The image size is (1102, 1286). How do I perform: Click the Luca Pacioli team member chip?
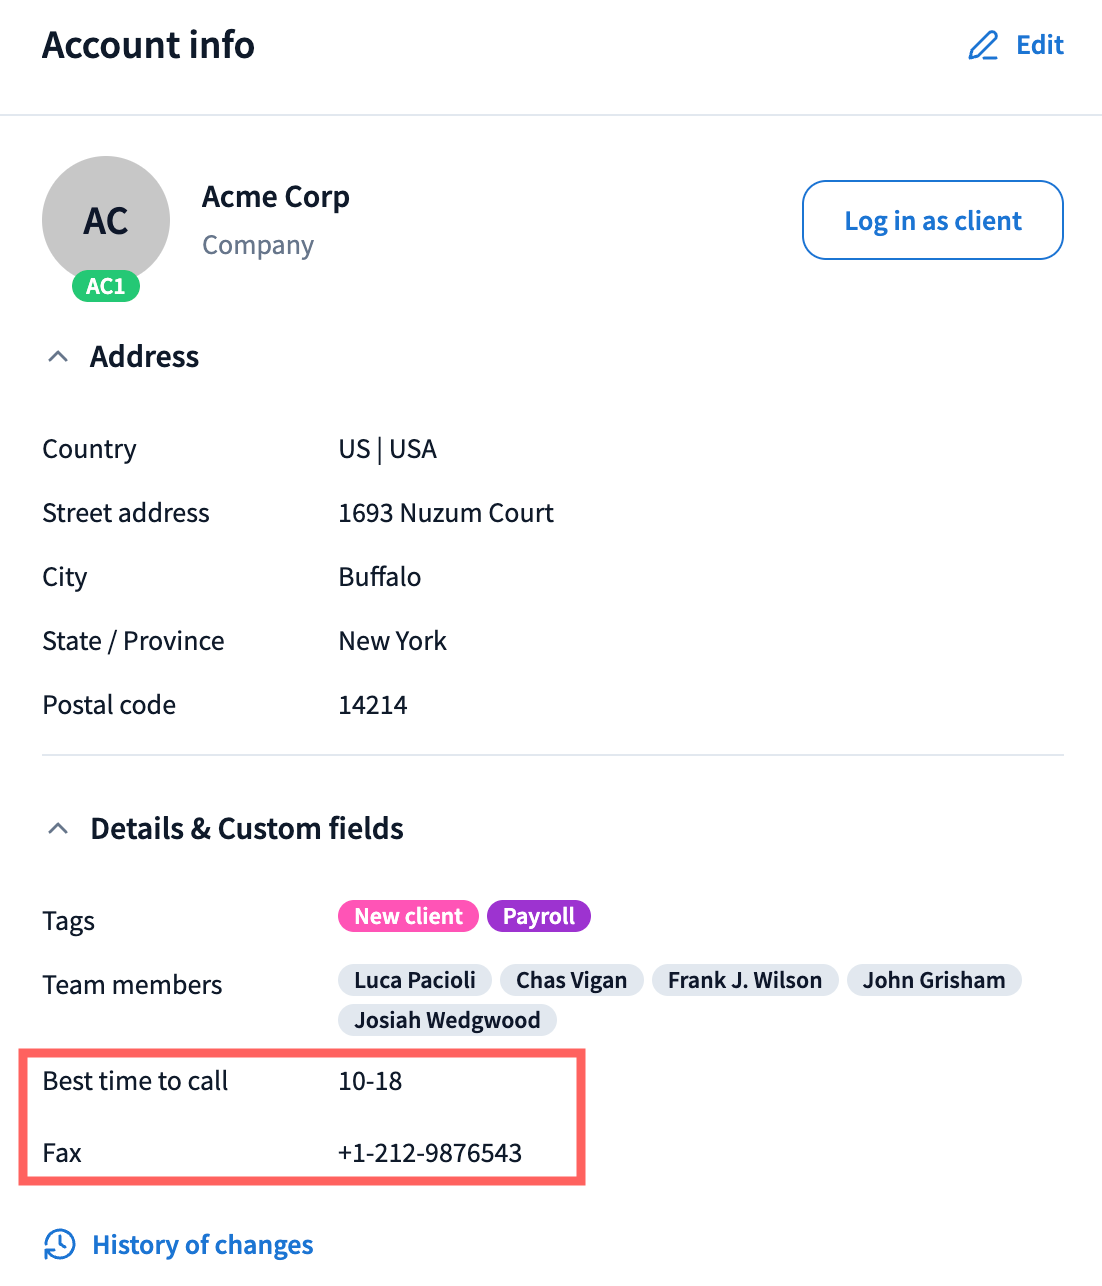pyautogui.click(x=415, y=980)
